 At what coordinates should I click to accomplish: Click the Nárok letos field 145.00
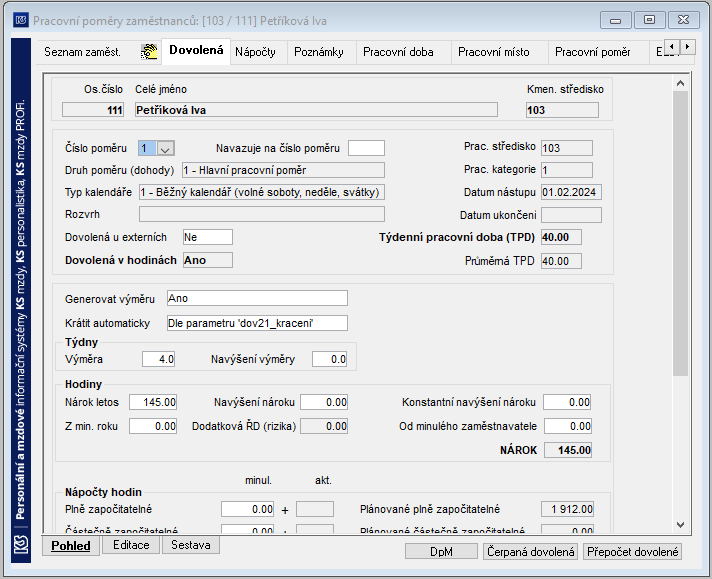click(153, 402)
